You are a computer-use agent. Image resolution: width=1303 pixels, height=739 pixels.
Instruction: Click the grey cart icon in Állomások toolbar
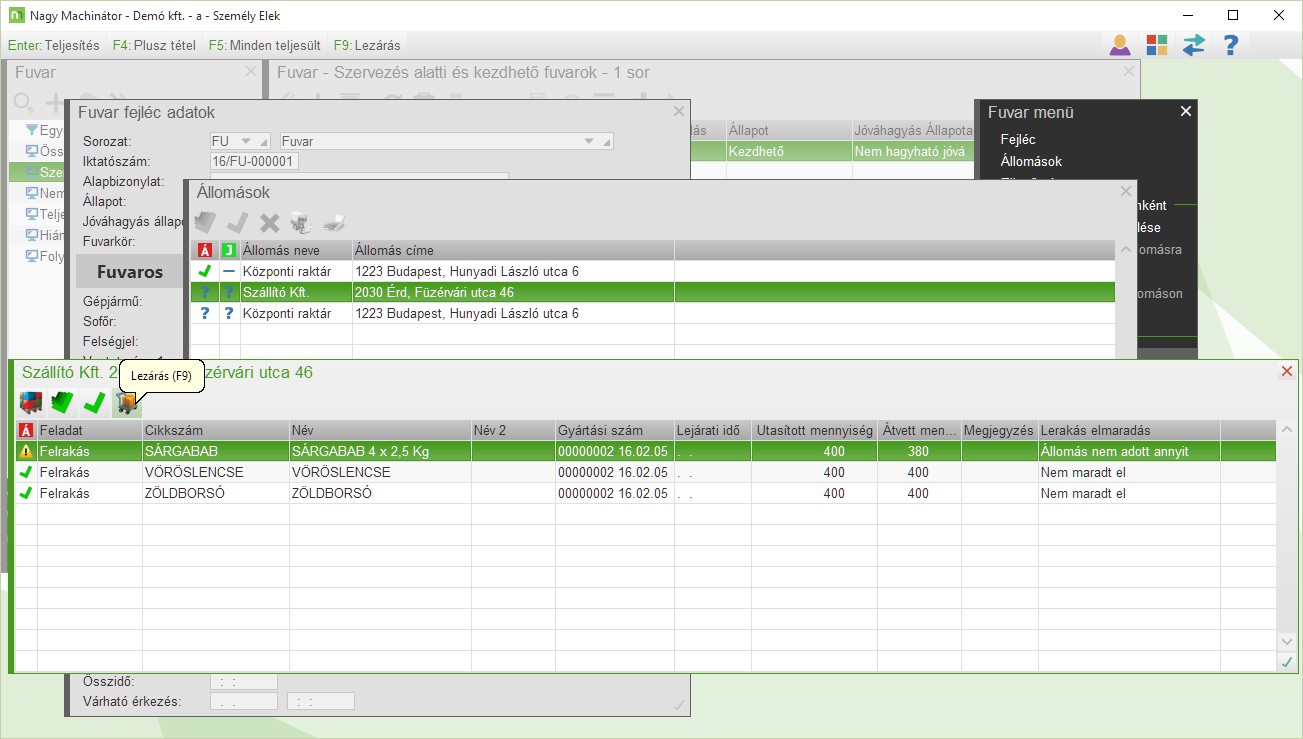click(x=301, y=223)
